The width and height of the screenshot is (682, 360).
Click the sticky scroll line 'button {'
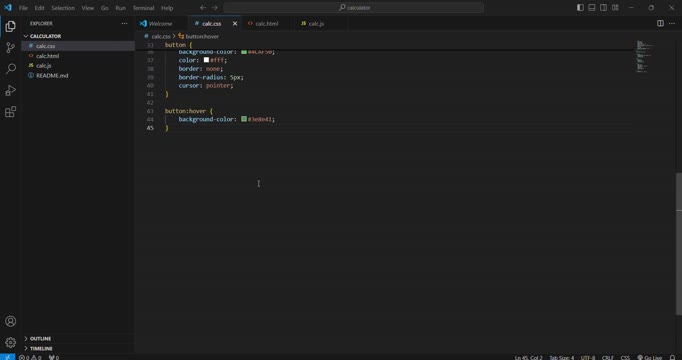click(x=179, y=45)
